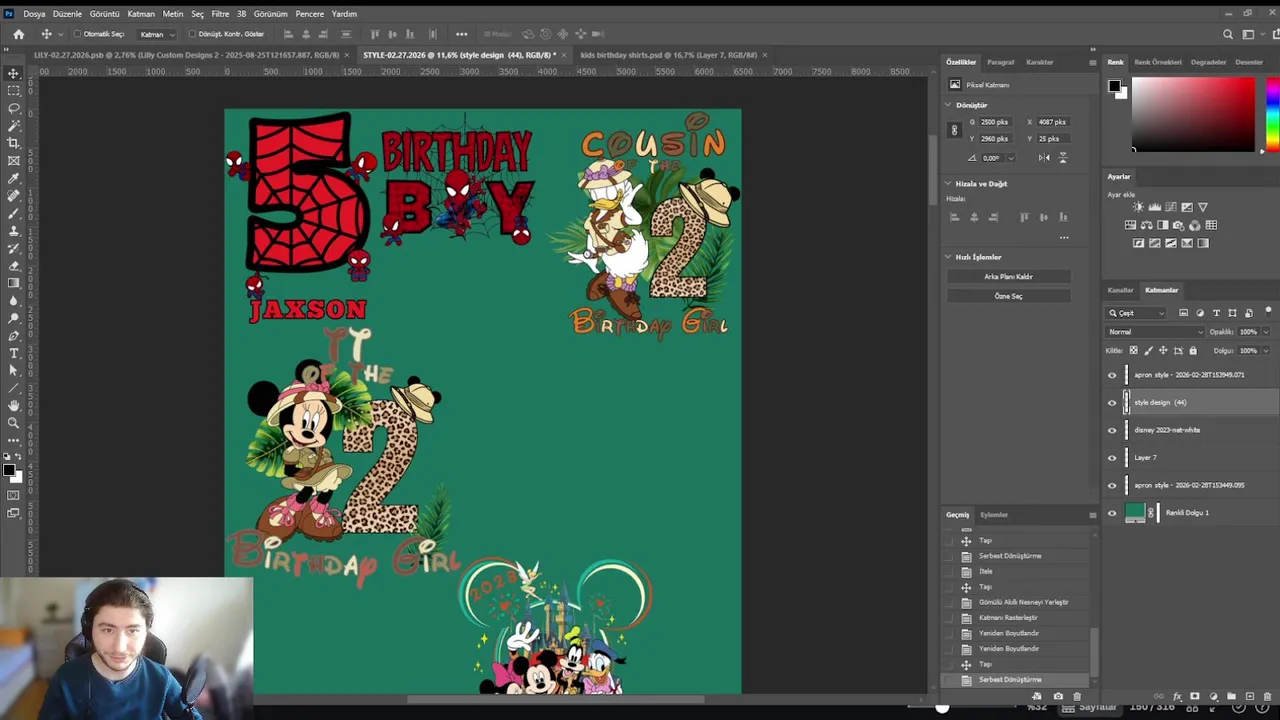Select the Gömülü Akıllı Nesneyi Yerleştir history step

pos(1023,602)
